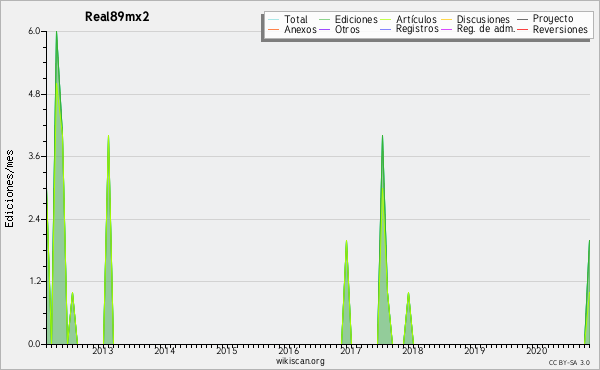Click the 2013 x-axis label

pyautogui.click(x=103, y=350)
